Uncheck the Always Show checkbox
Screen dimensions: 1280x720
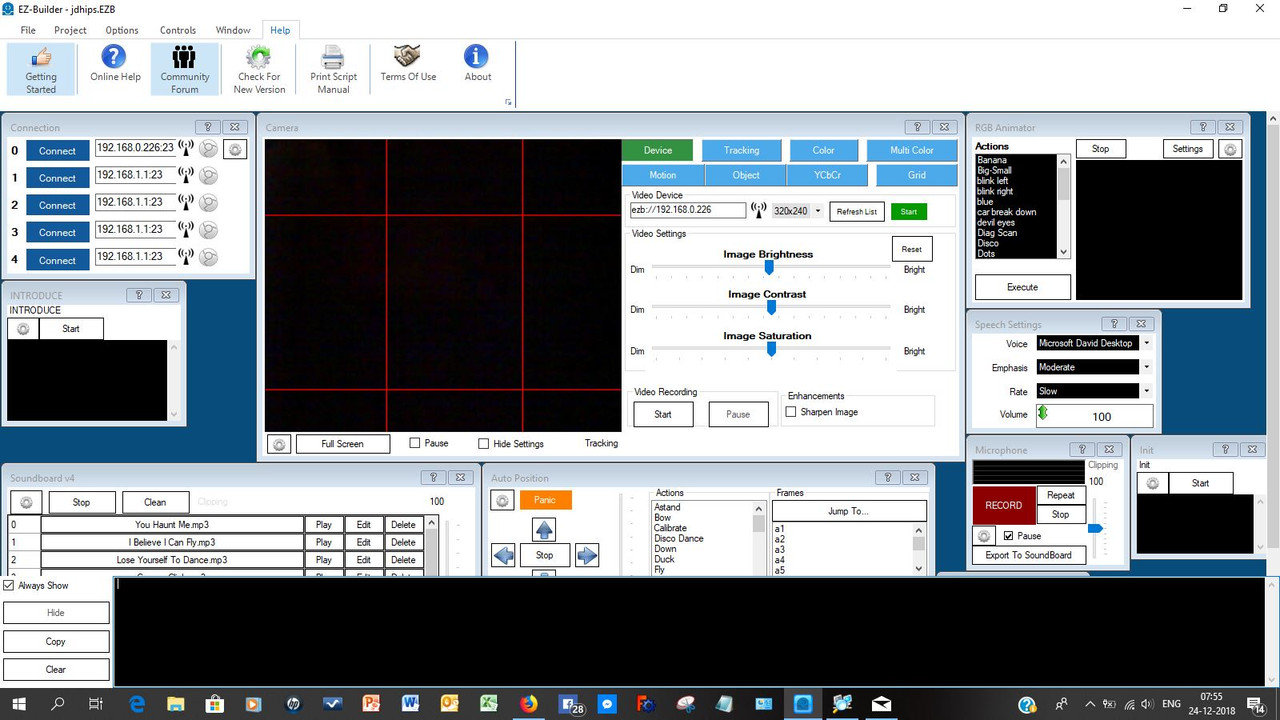click(x=9, y=586)
